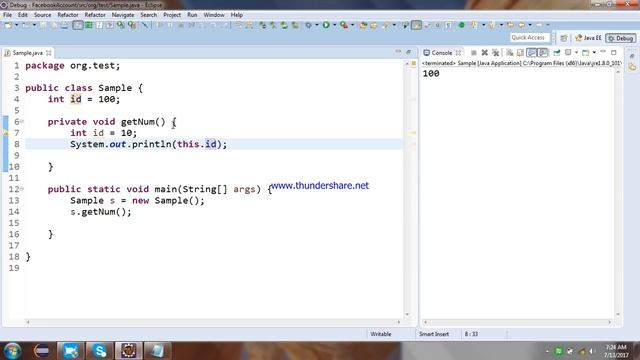Open the Window menu

pyautogui.click(x=214, y=15)
